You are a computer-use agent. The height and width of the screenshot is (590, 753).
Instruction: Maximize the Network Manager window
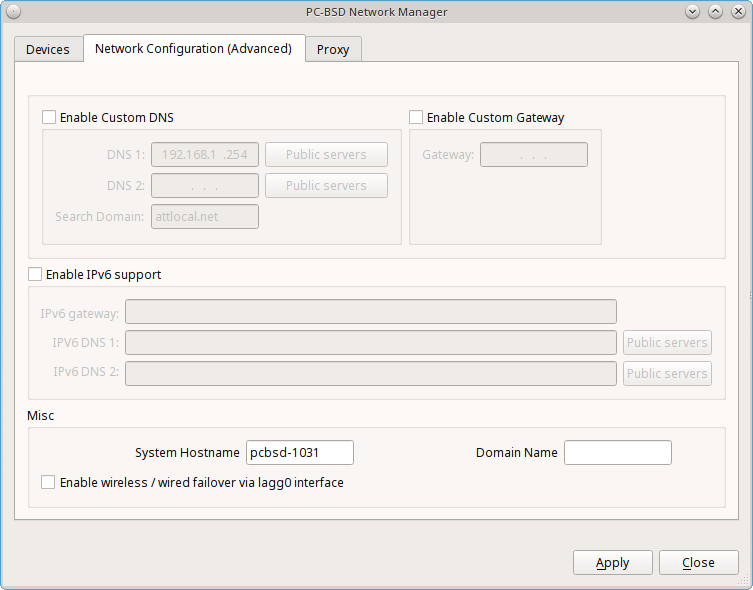click(x=716, y=12)
